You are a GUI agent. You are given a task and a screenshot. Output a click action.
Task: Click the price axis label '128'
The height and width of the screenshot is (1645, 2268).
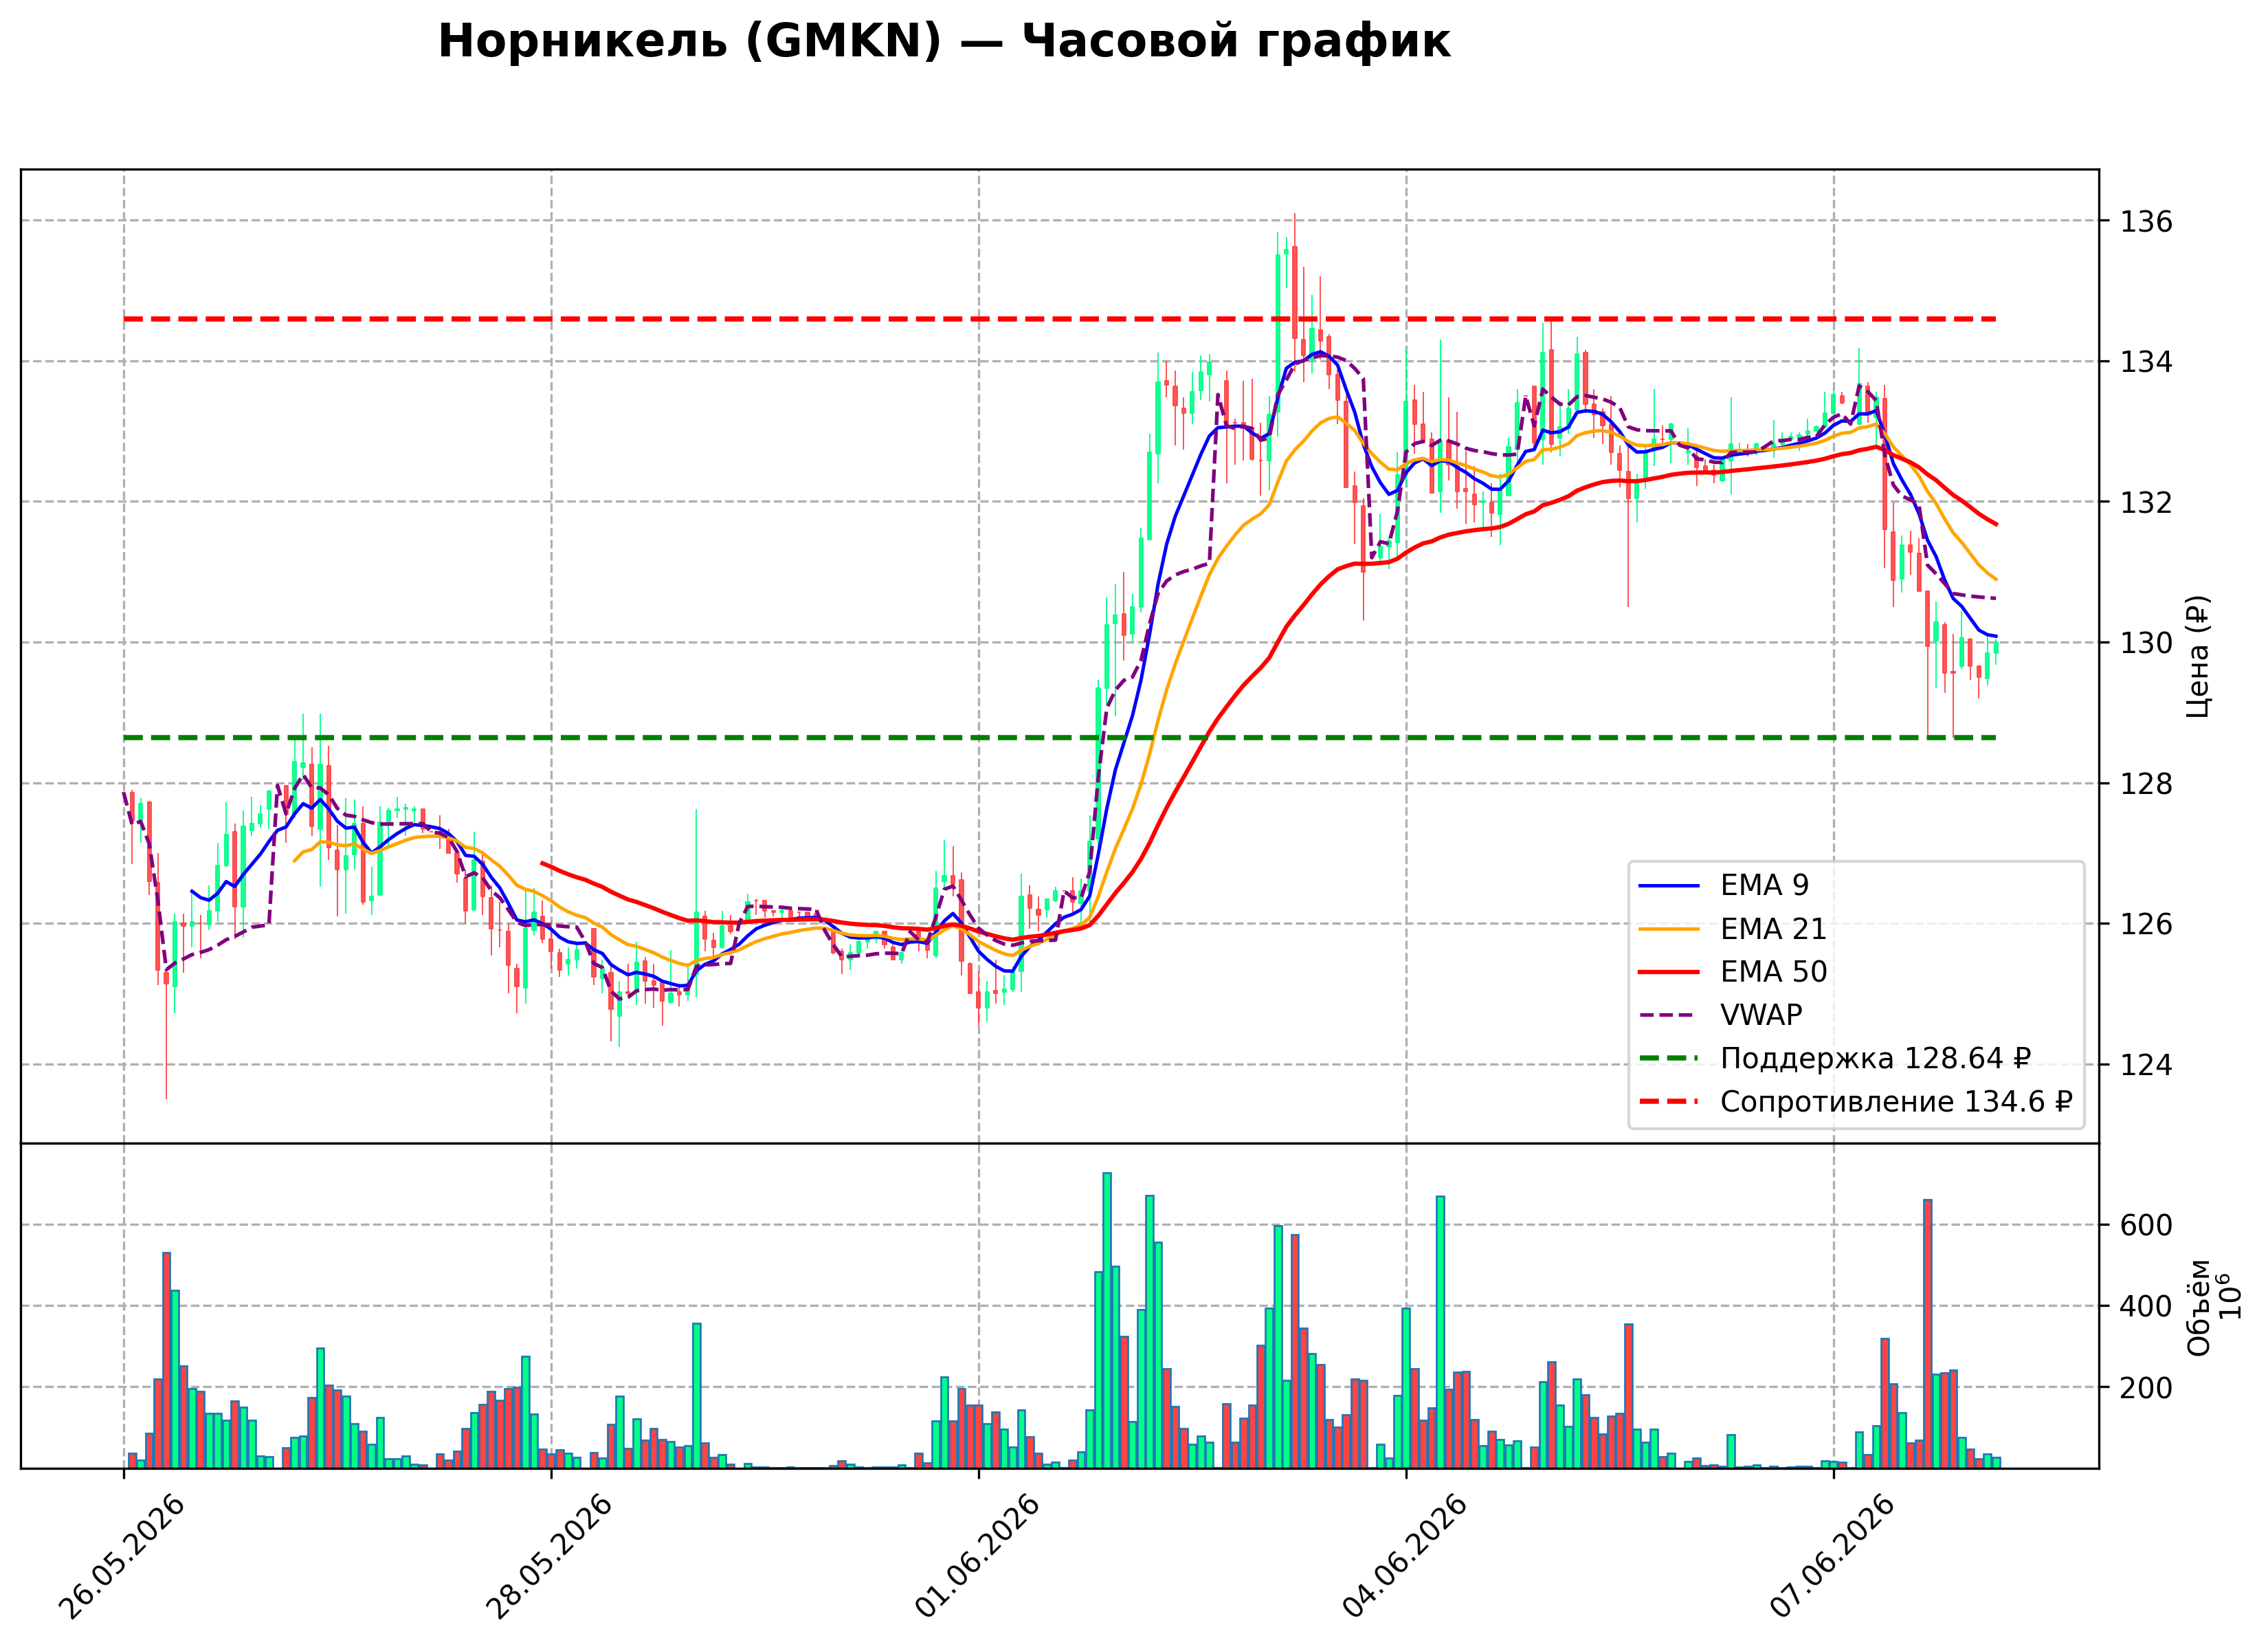[2147, 784]
